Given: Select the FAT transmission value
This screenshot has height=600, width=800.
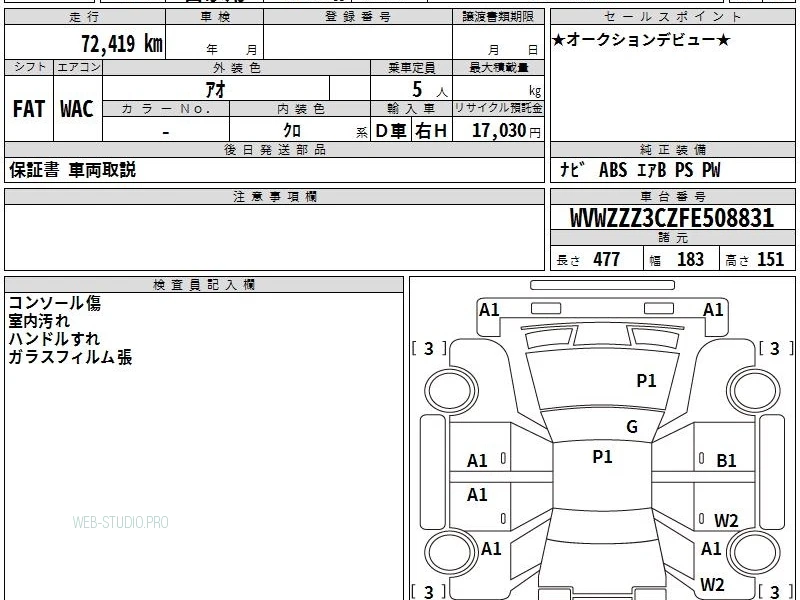Looking at the screenshot, I should pyautogui.click(x=29, y=109).
